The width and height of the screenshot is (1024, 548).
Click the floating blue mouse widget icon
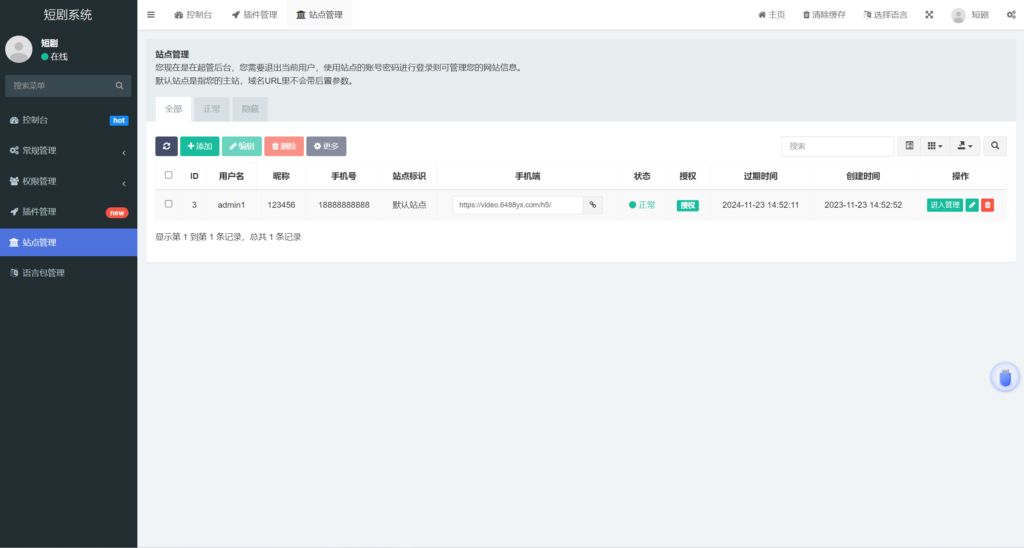tap(1005, 378)
